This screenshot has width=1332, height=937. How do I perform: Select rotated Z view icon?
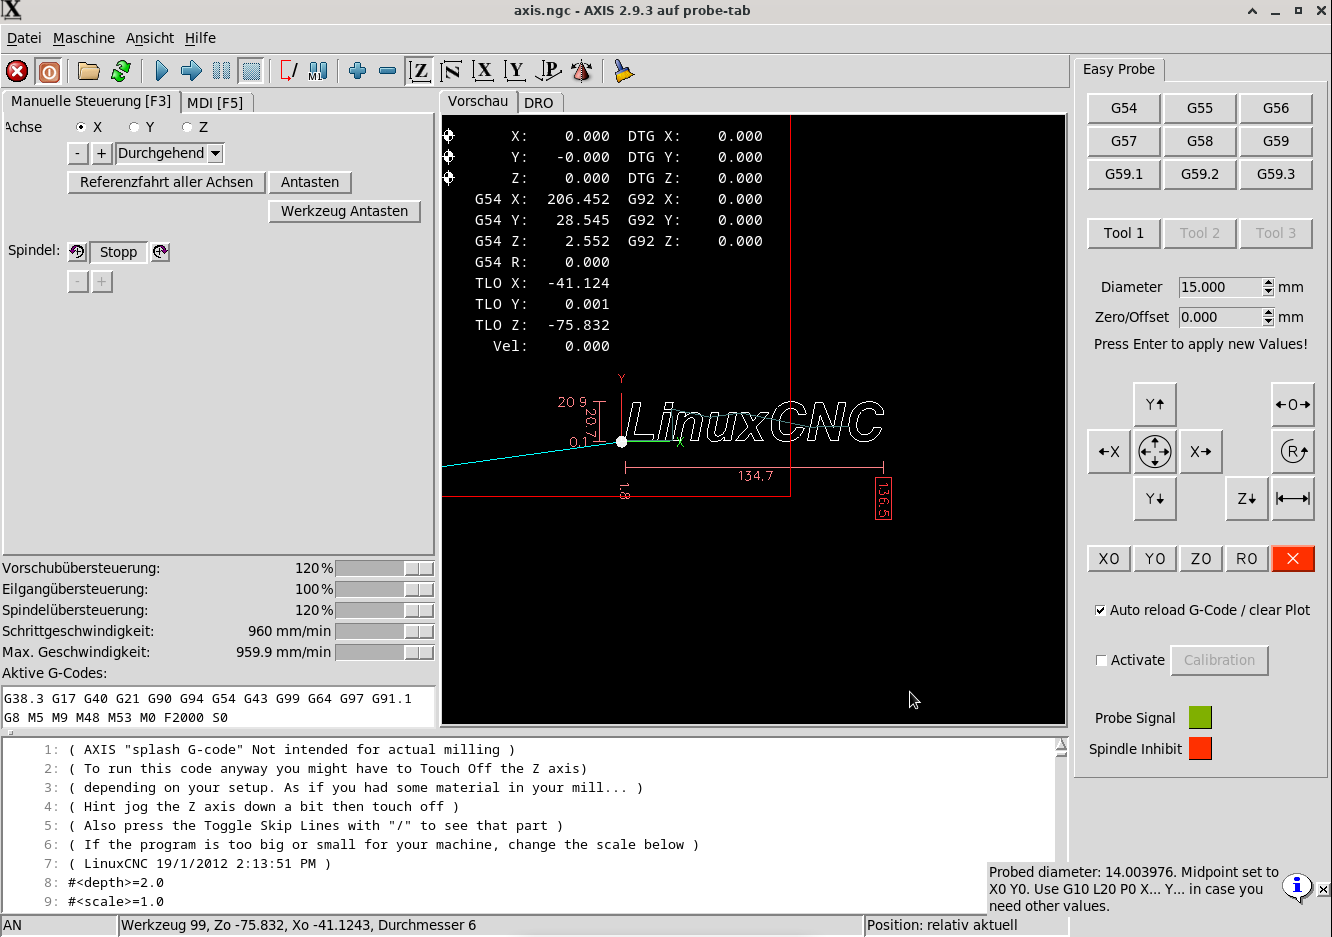451,71
